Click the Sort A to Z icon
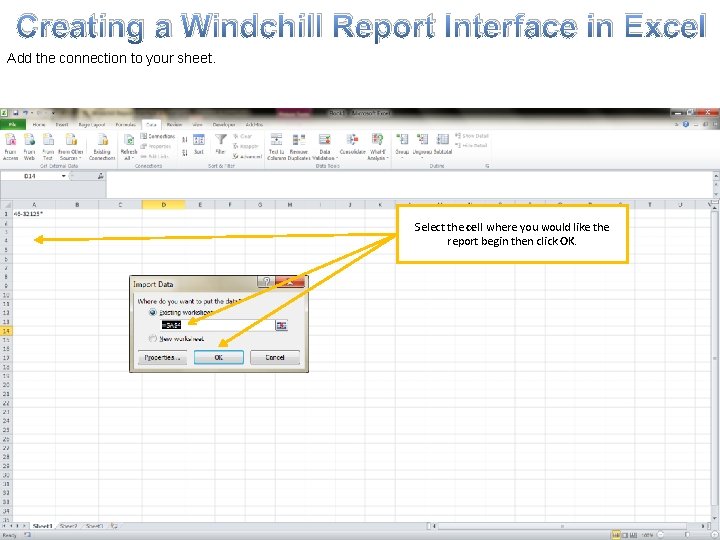720x540 pixels. coord(185,140)
